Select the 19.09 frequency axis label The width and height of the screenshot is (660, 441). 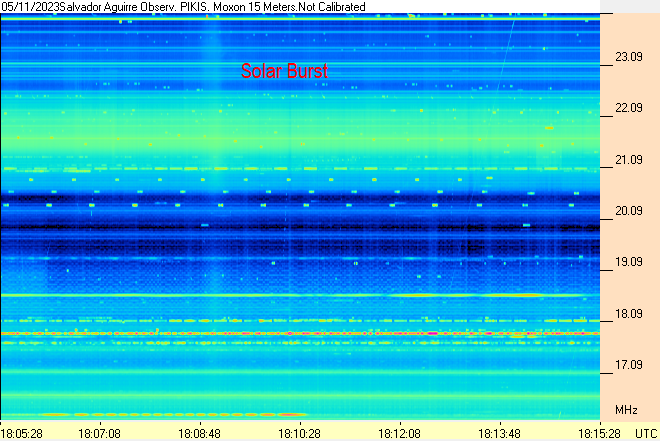(629, 262)
